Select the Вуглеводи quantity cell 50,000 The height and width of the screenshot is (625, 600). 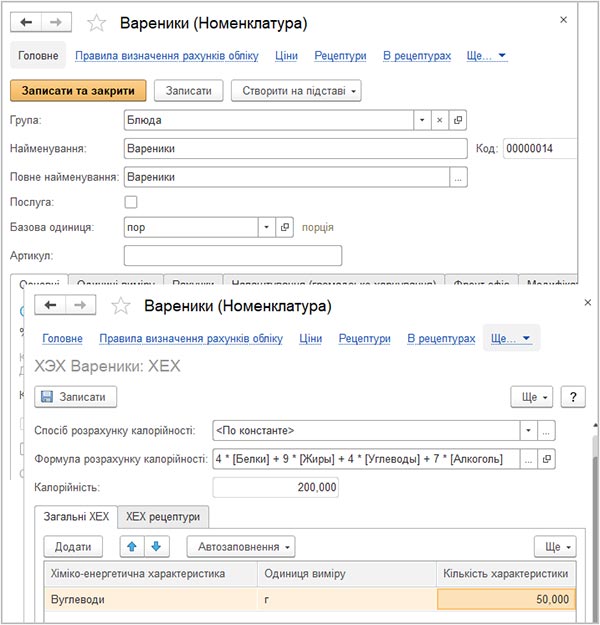coord(507,599)
